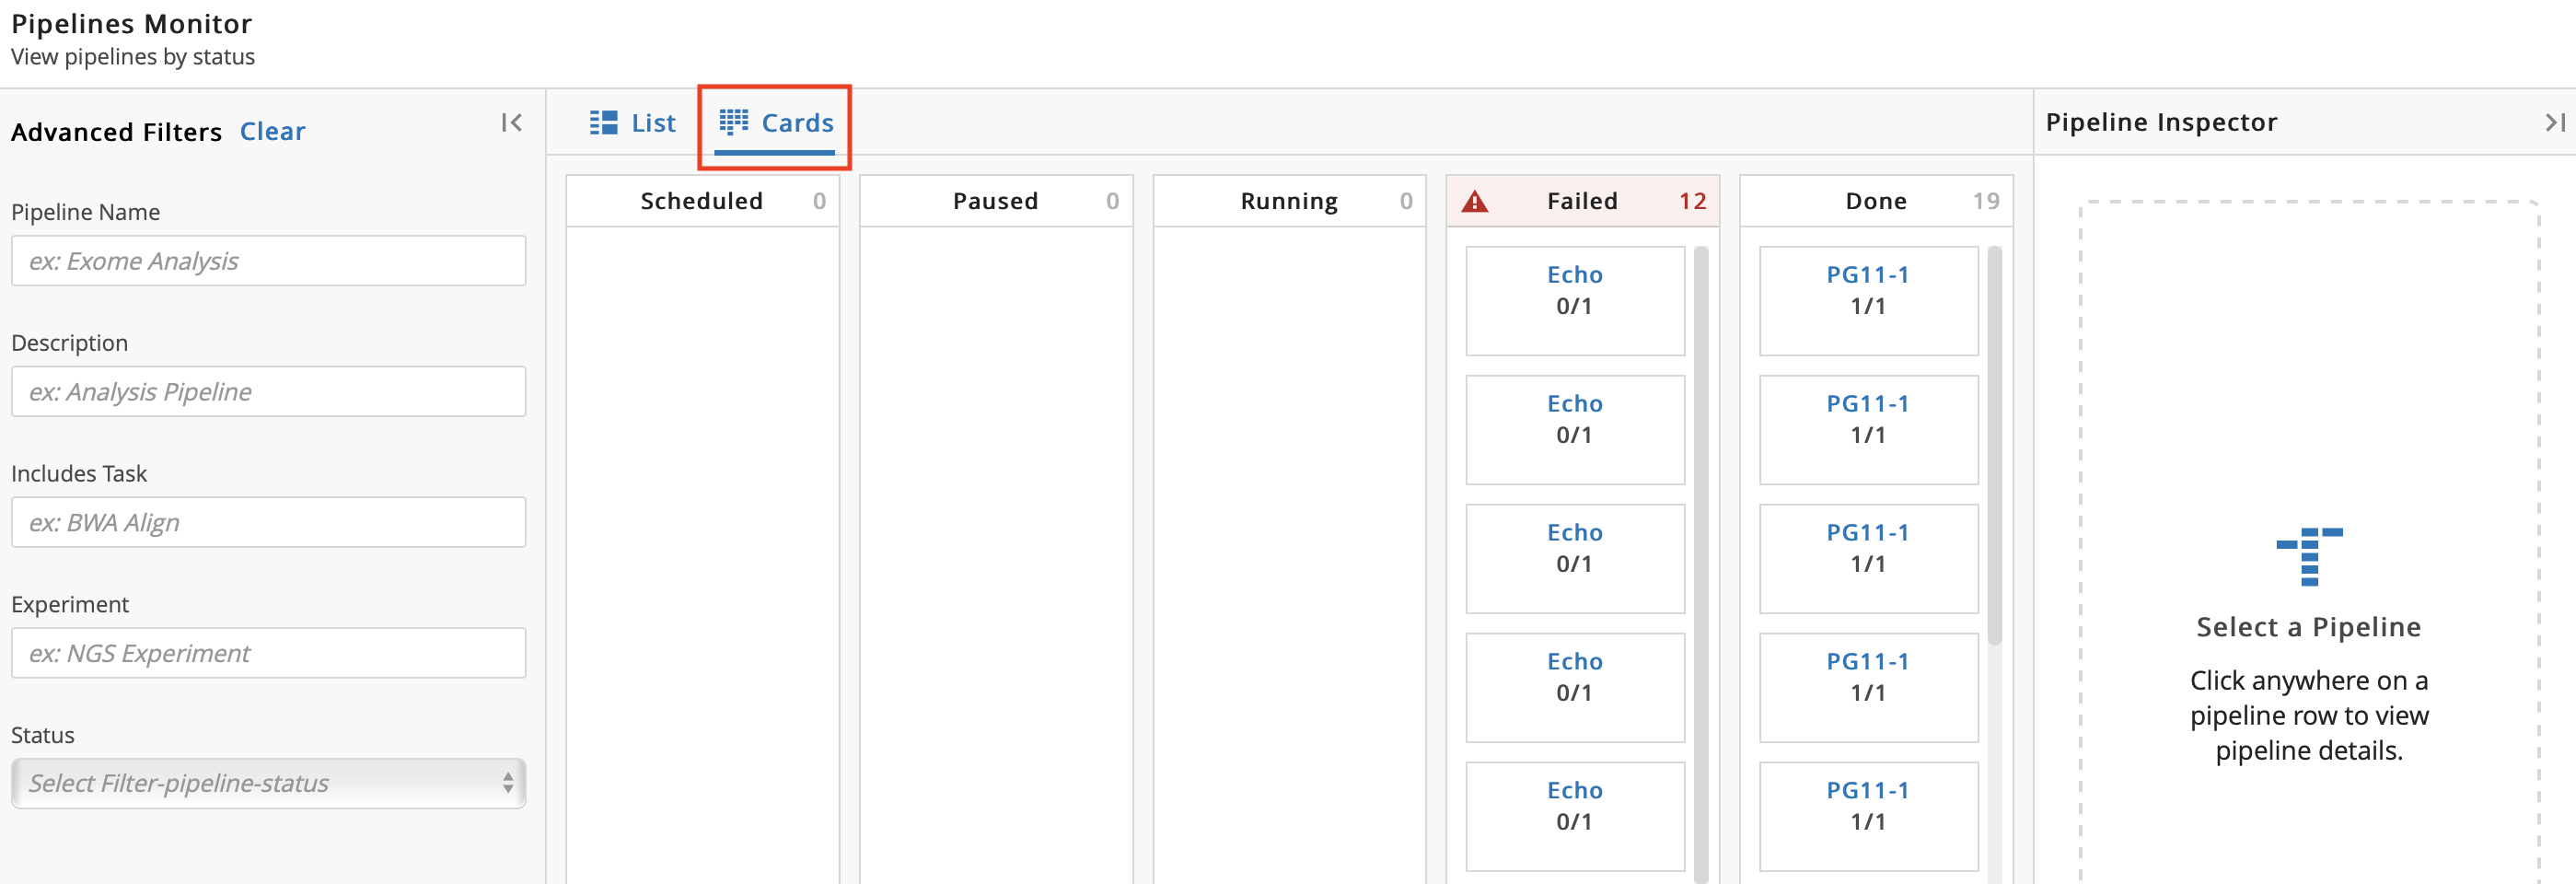
Task: Click the Pipelines Monitor title
Action: click(x=132, y=24)
